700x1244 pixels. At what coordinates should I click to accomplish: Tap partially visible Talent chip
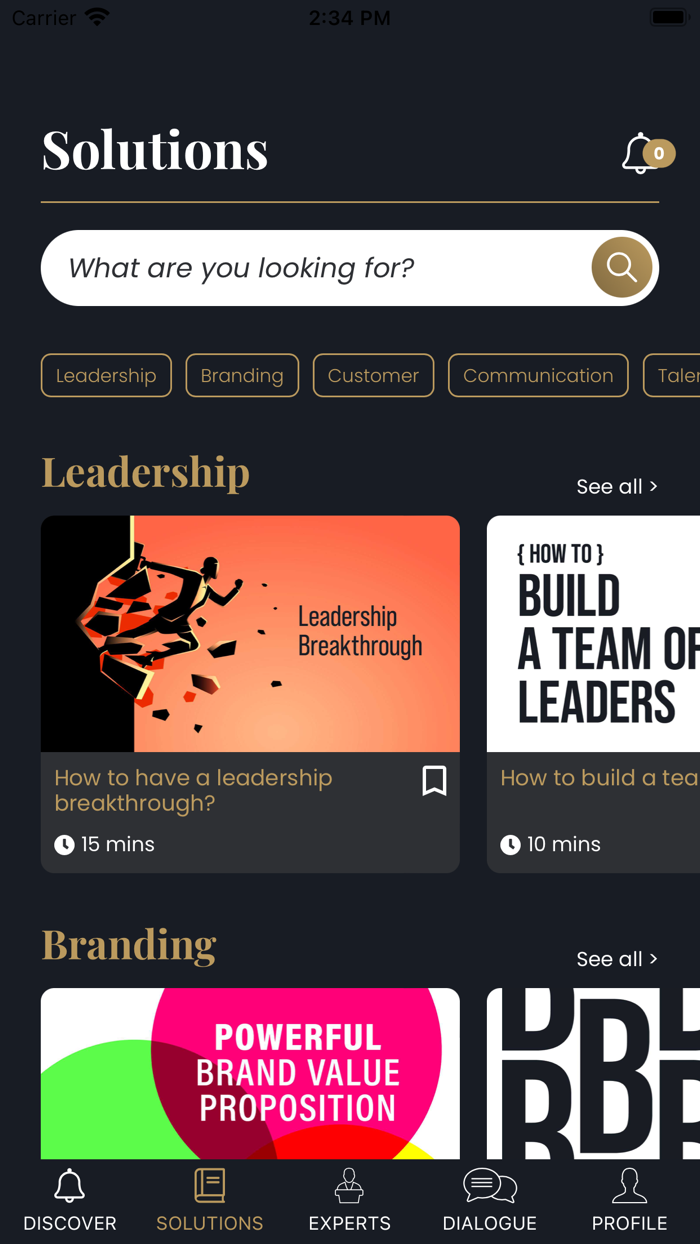[671, 375]
